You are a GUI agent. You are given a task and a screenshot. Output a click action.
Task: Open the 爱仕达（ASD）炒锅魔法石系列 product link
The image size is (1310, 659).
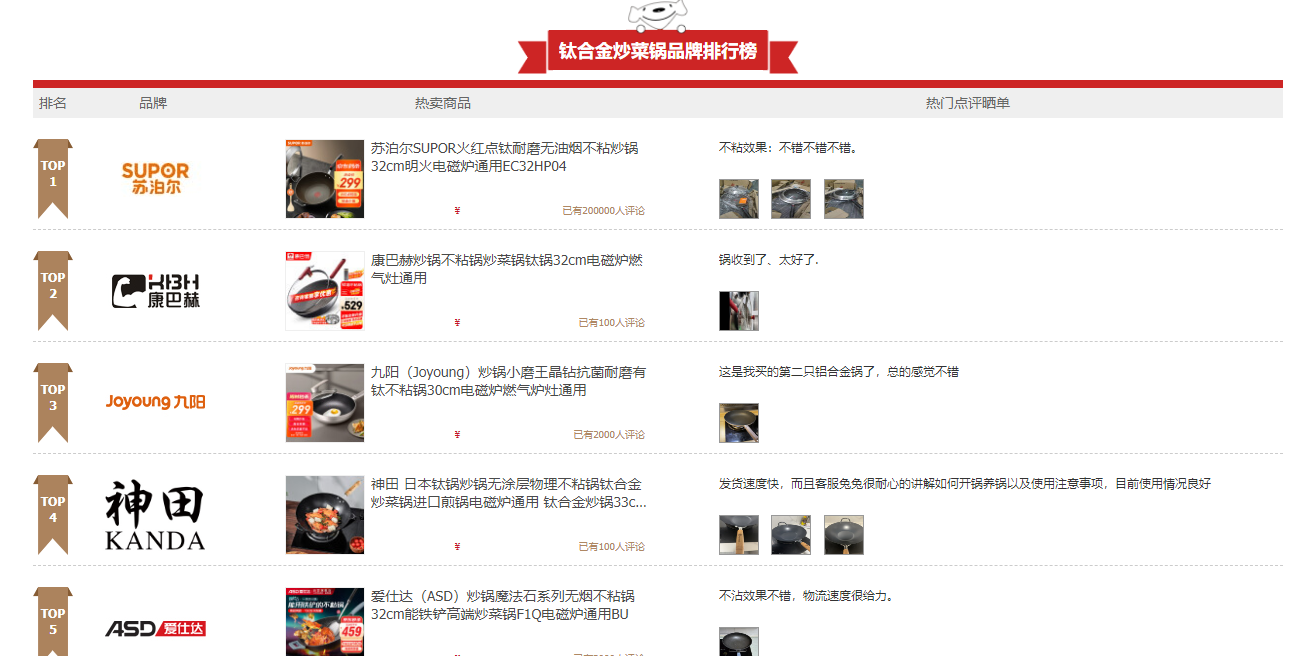click(502, 605)
